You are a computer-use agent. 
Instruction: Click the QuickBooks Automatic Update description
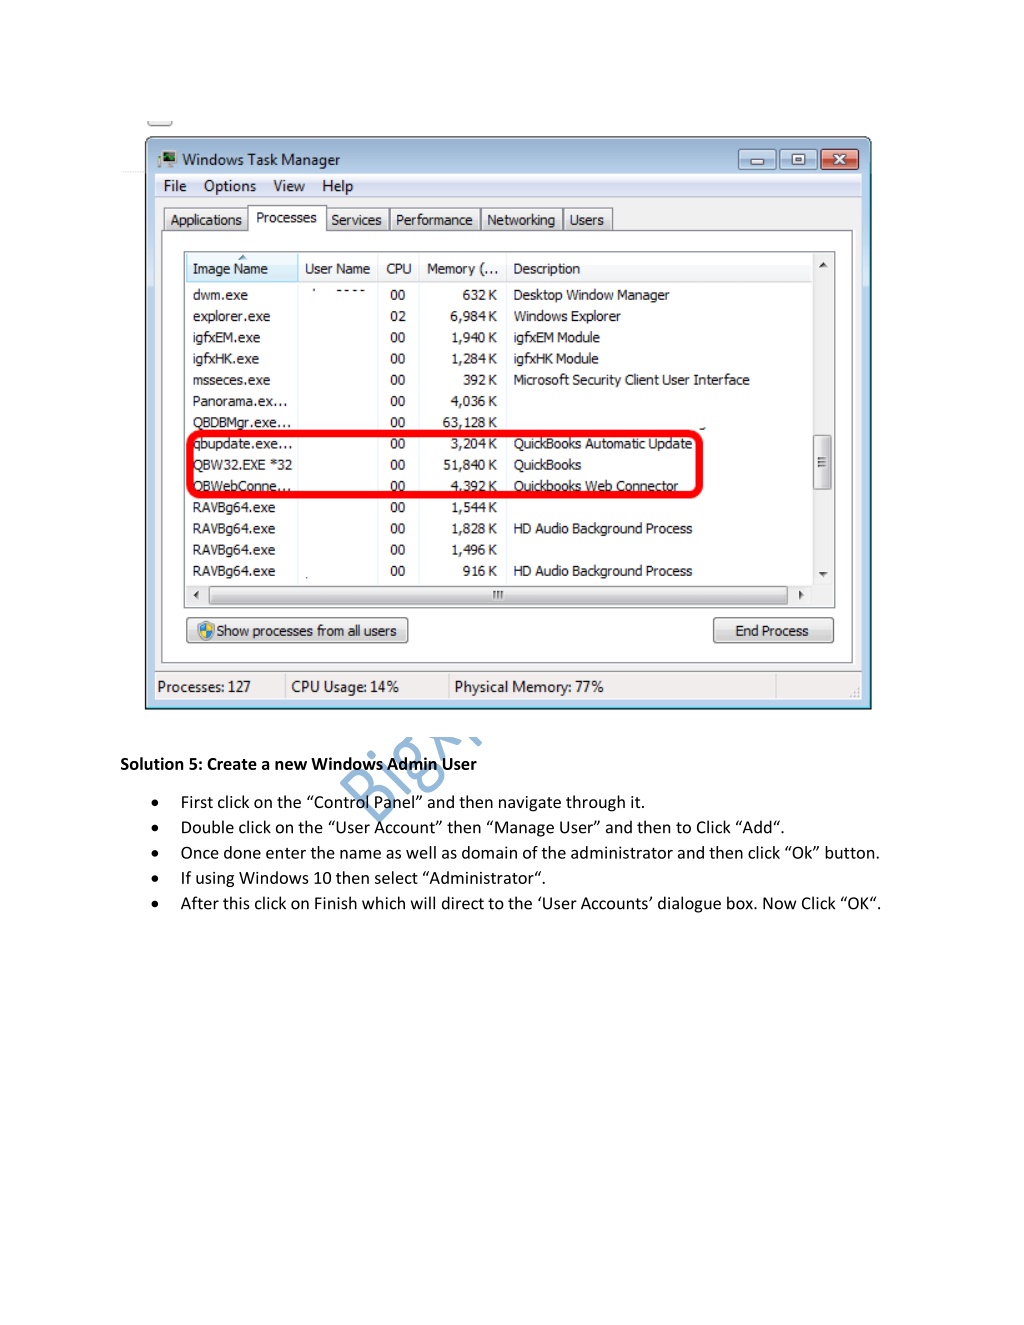(603, 444)
